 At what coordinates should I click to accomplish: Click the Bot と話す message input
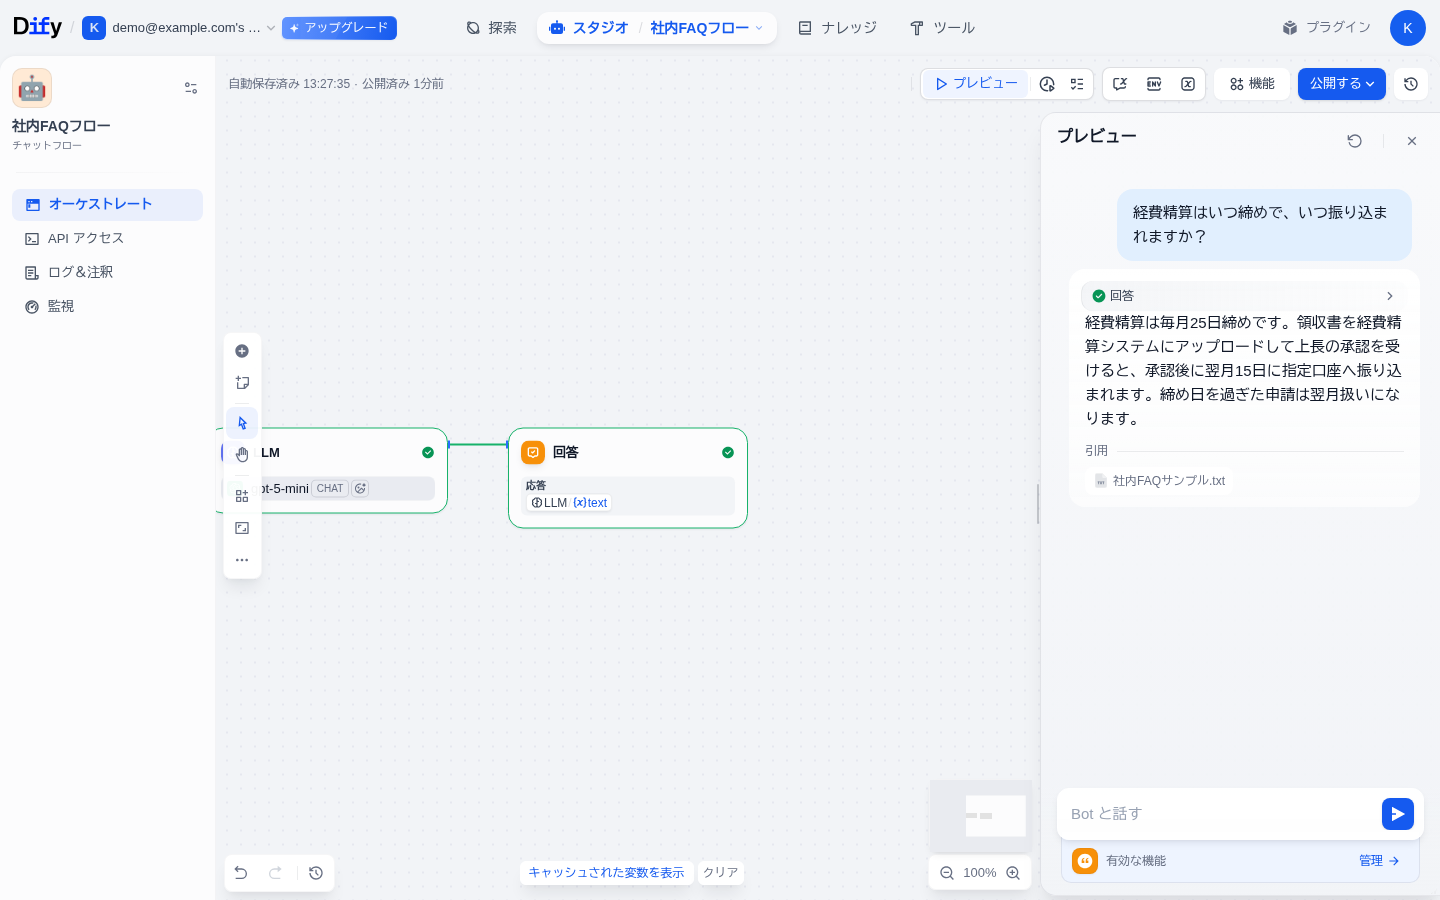[1220, 814]
